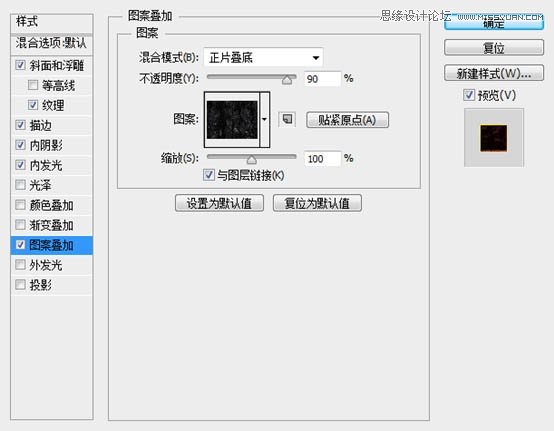This screenshot has width=554, height=431.
Task: Open the 等高线 sub-style settings
Action: [58, 85]
